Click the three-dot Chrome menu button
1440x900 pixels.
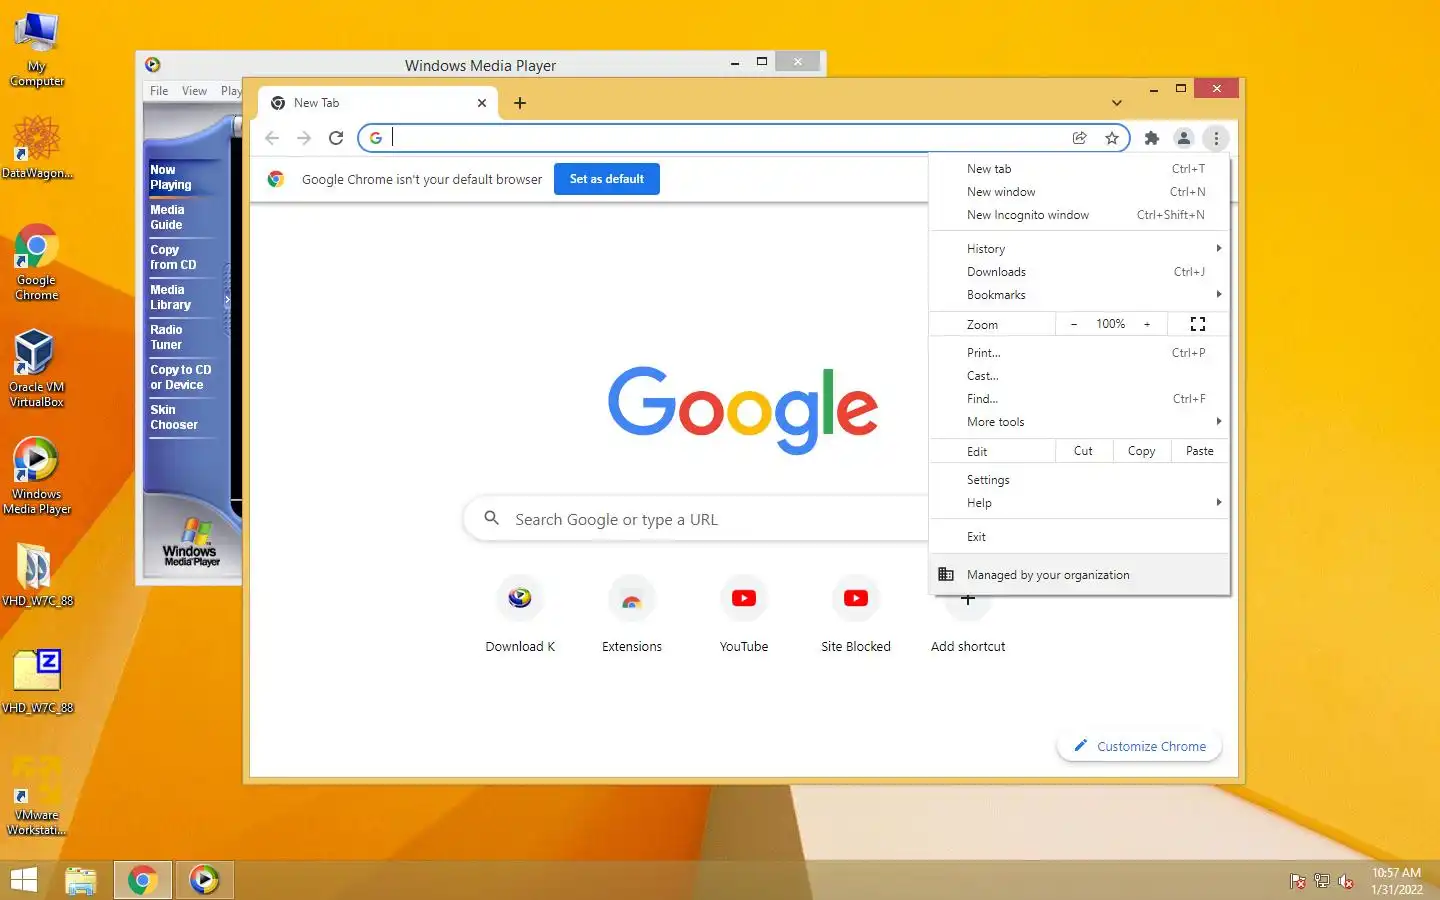[1216, 138]
